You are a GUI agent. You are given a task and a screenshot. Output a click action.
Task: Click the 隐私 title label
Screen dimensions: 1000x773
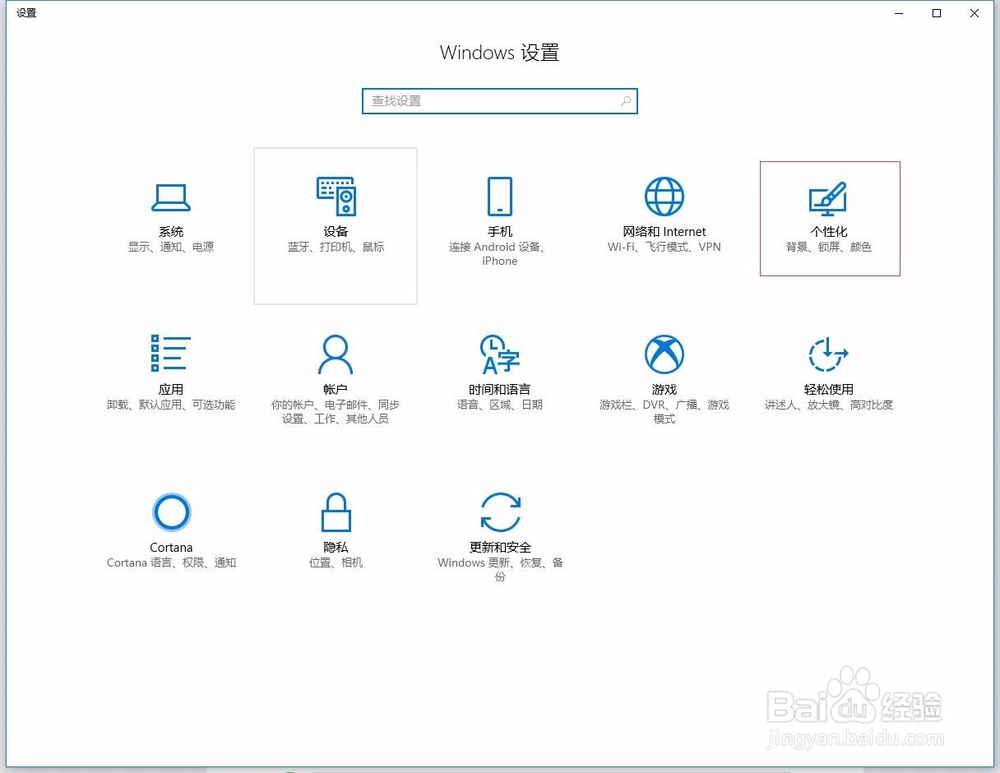coord(335,547)
